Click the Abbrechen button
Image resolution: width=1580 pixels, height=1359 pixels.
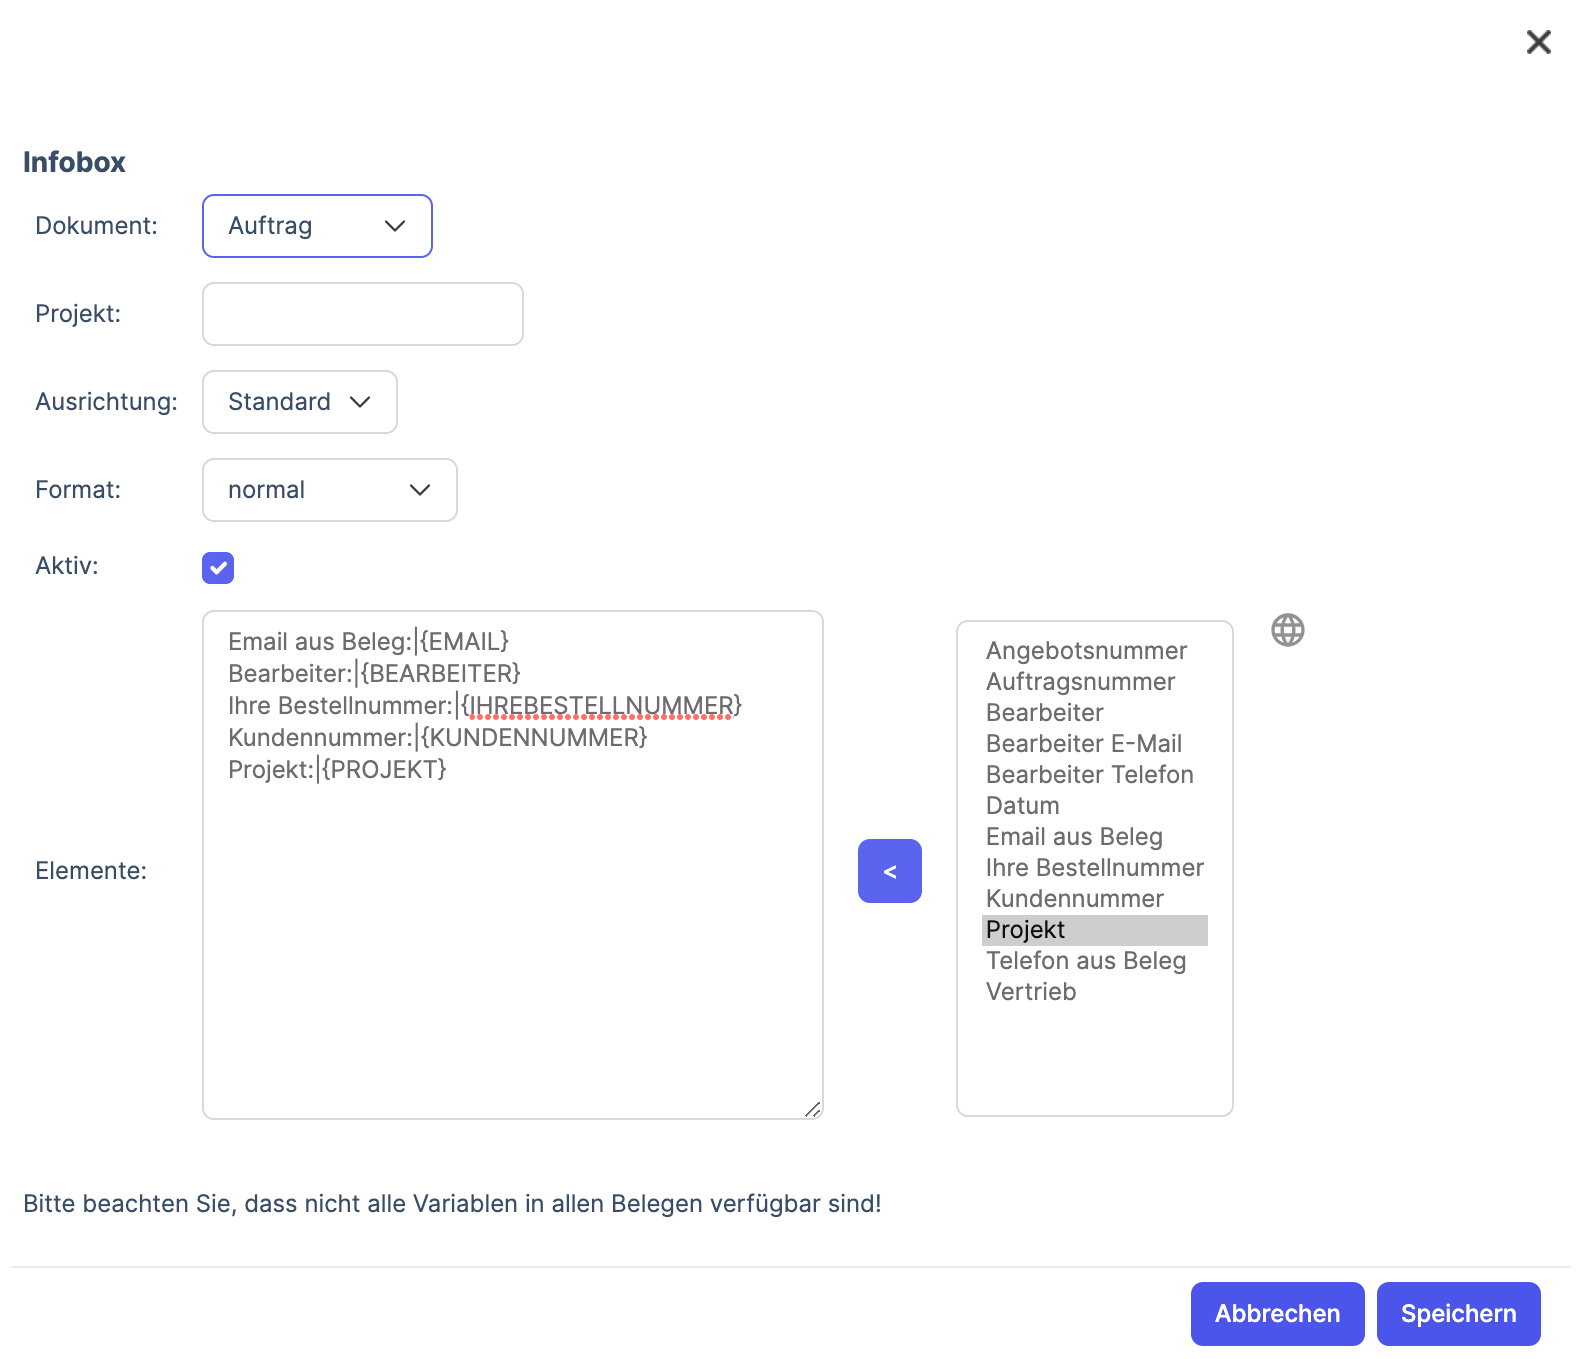[x=1277, y=1314]
